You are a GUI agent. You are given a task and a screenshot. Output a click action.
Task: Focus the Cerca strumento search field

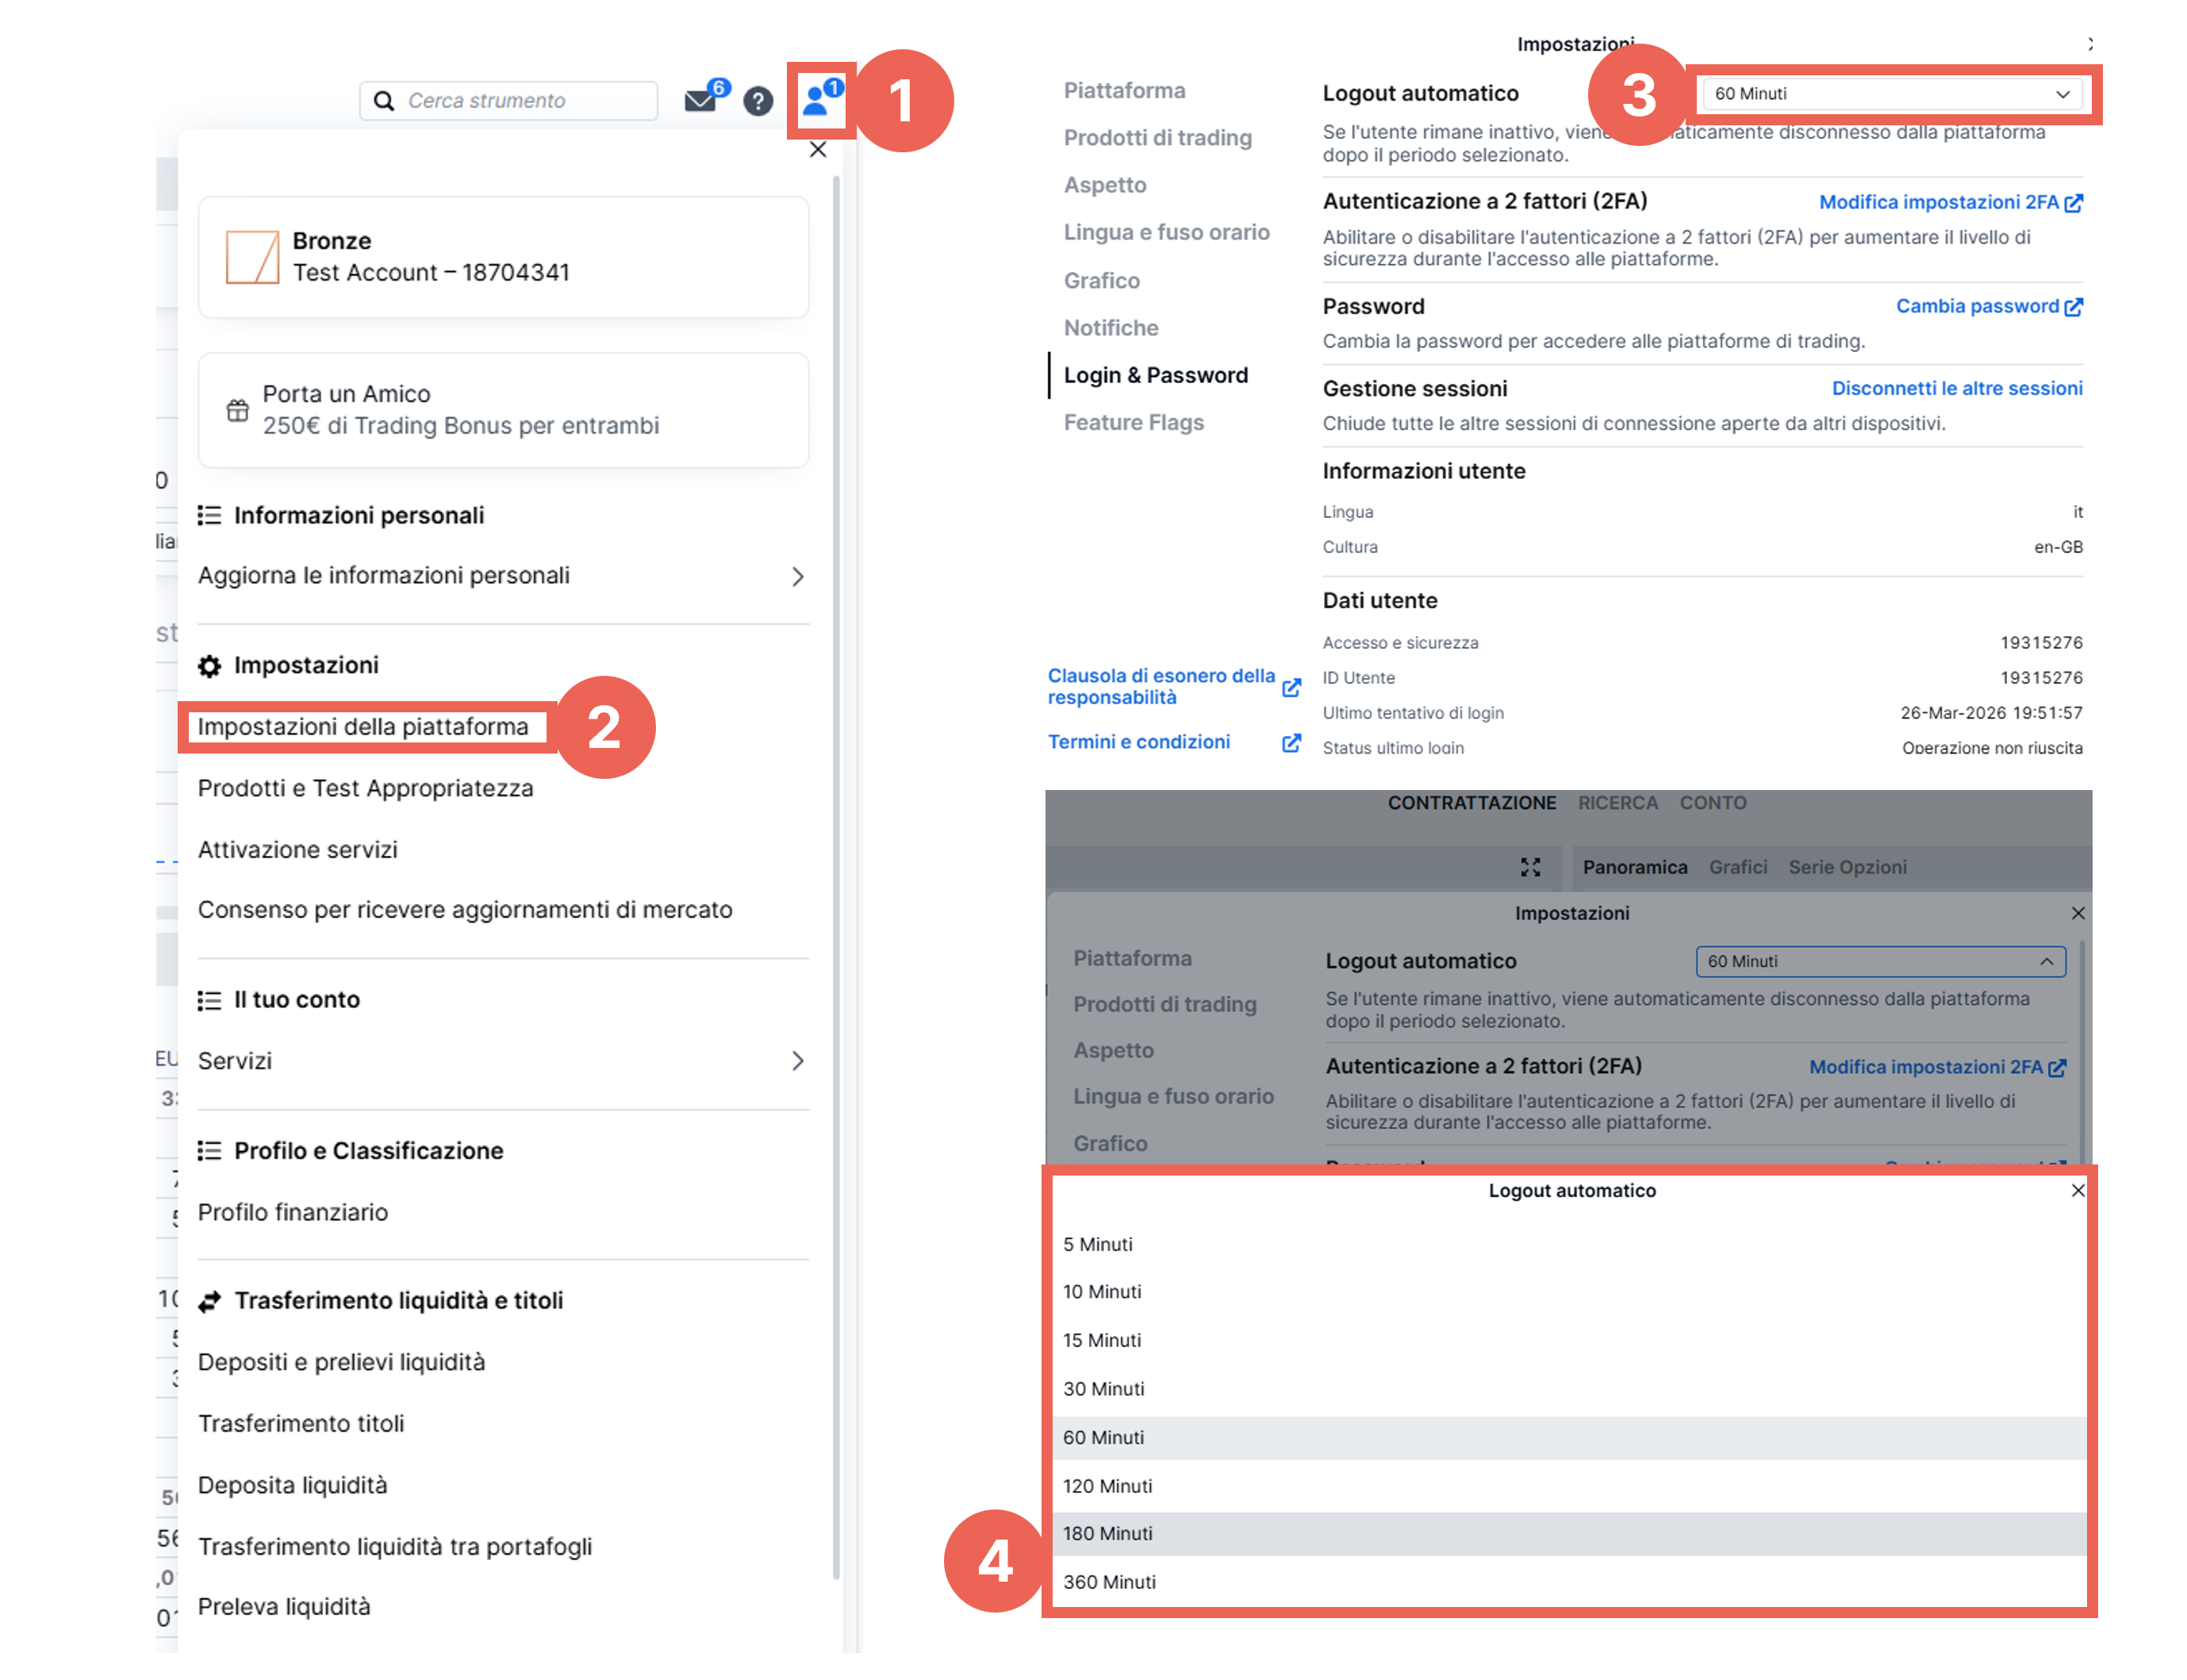pos(508,100)
